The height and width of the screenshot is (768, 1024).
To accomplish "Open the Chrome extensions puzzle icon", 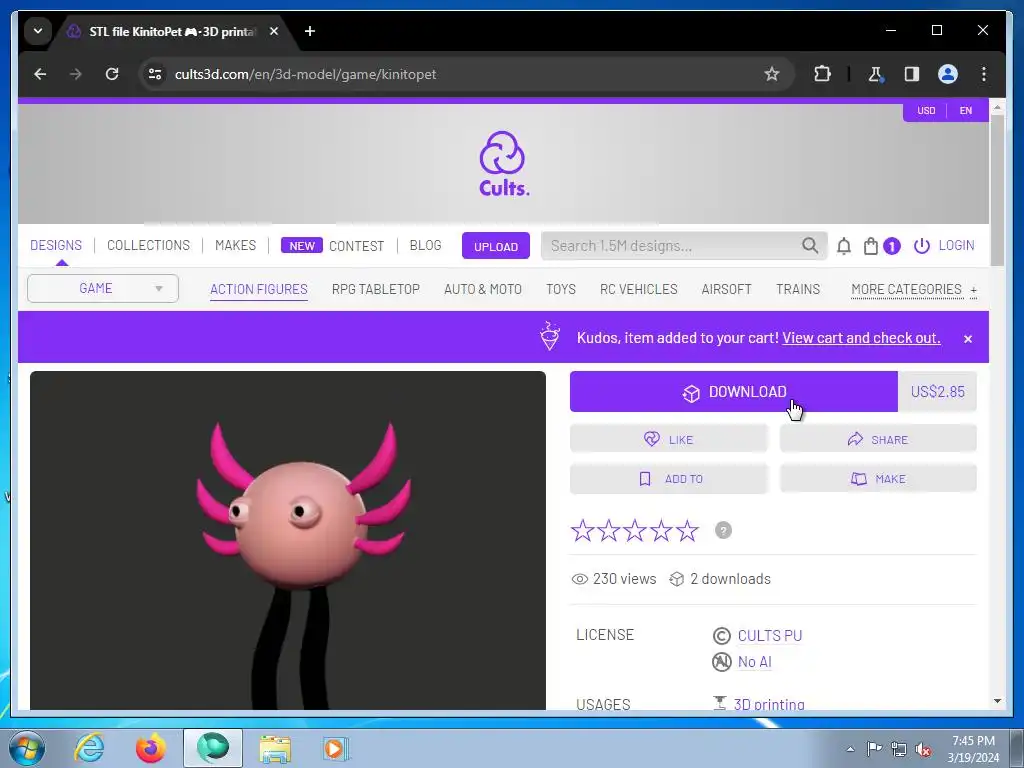I will (x=822, y=74).
